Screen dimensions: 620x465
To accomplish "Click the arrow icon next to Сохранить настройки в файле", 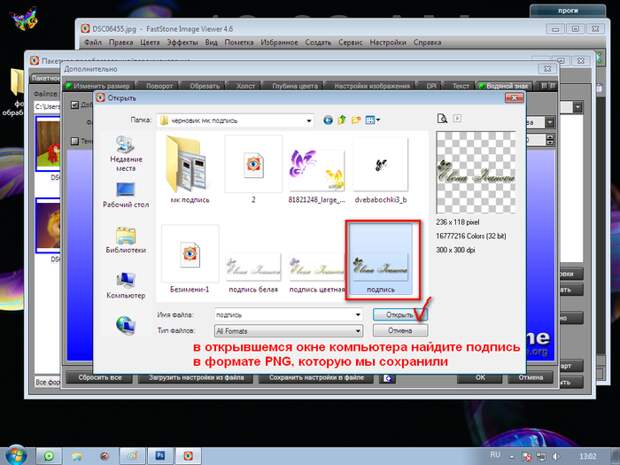I will (x=388, y=378).
